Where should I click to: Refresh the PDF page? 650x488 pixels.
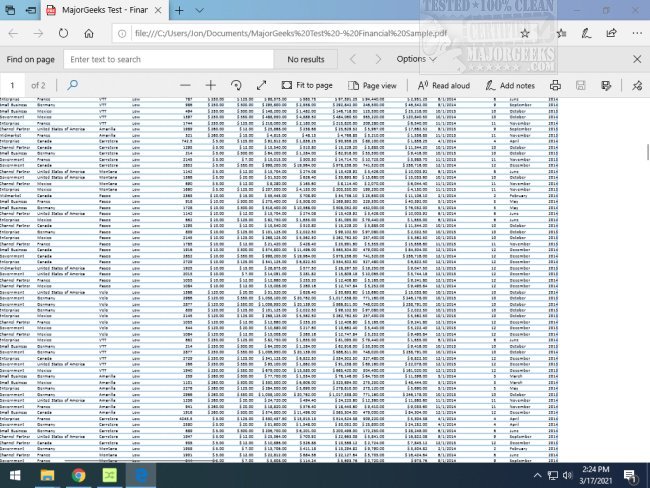point(63,33)
